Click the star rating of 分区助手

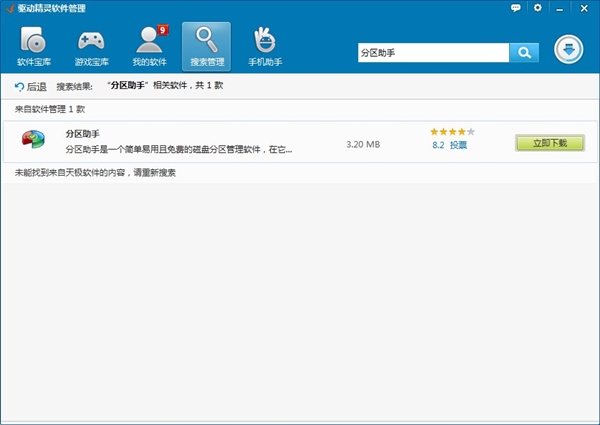point(452,132)
